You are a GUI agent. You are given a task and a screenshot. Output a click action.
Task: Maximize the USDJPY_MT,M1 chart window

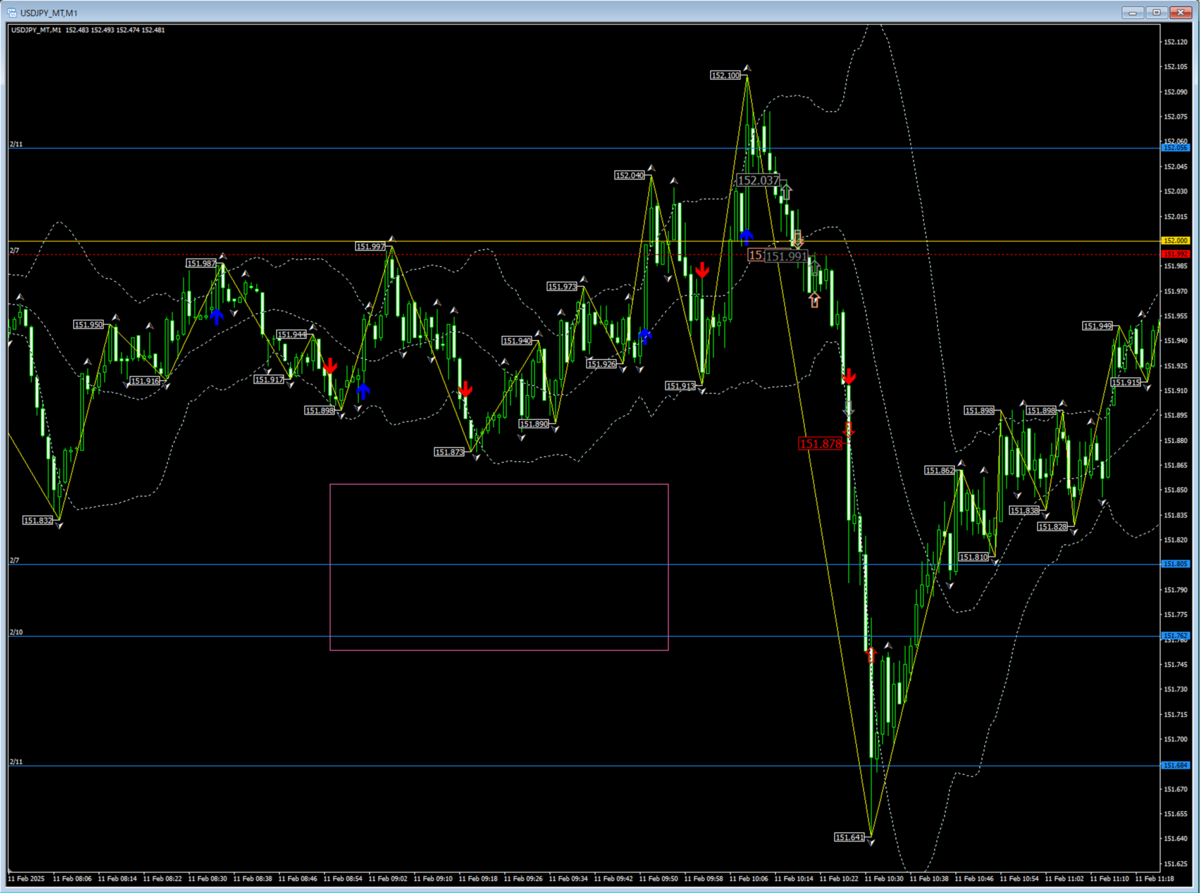(x=1156, y=11)
